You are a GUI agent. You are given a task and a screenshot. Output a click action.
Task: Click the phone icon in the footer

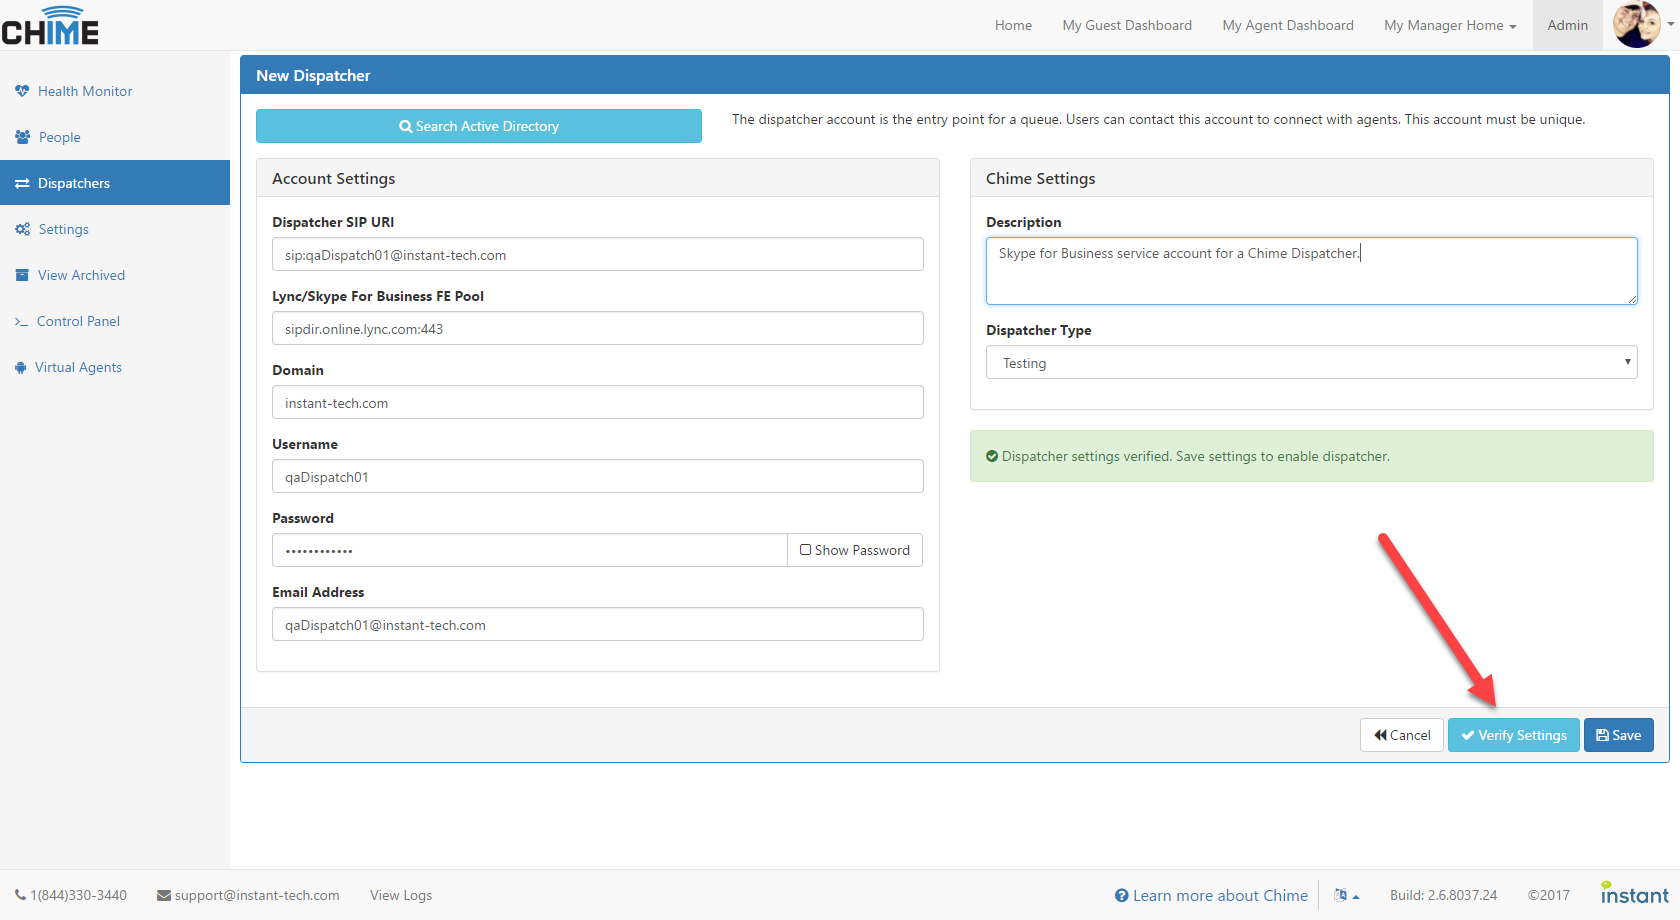point(20,895)
